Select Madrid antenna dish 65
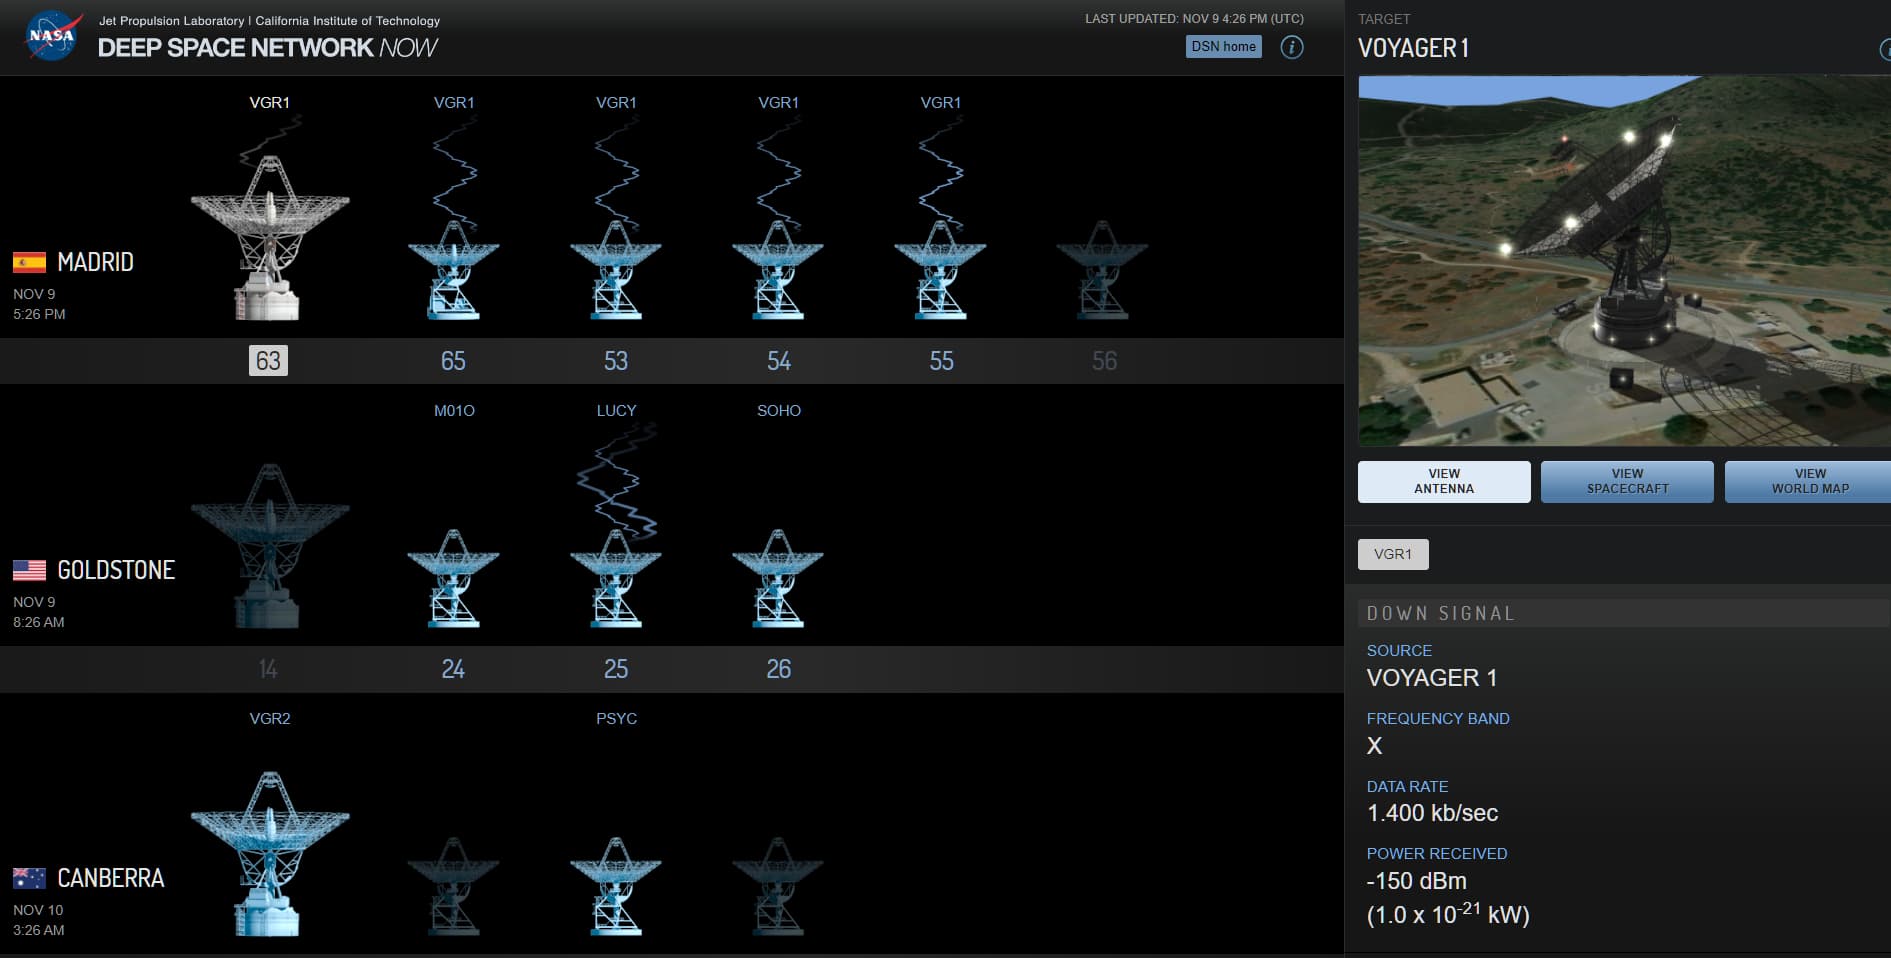Image resolution: width=1891 pixels, height=958 pixels. click(x=453, y=272)
